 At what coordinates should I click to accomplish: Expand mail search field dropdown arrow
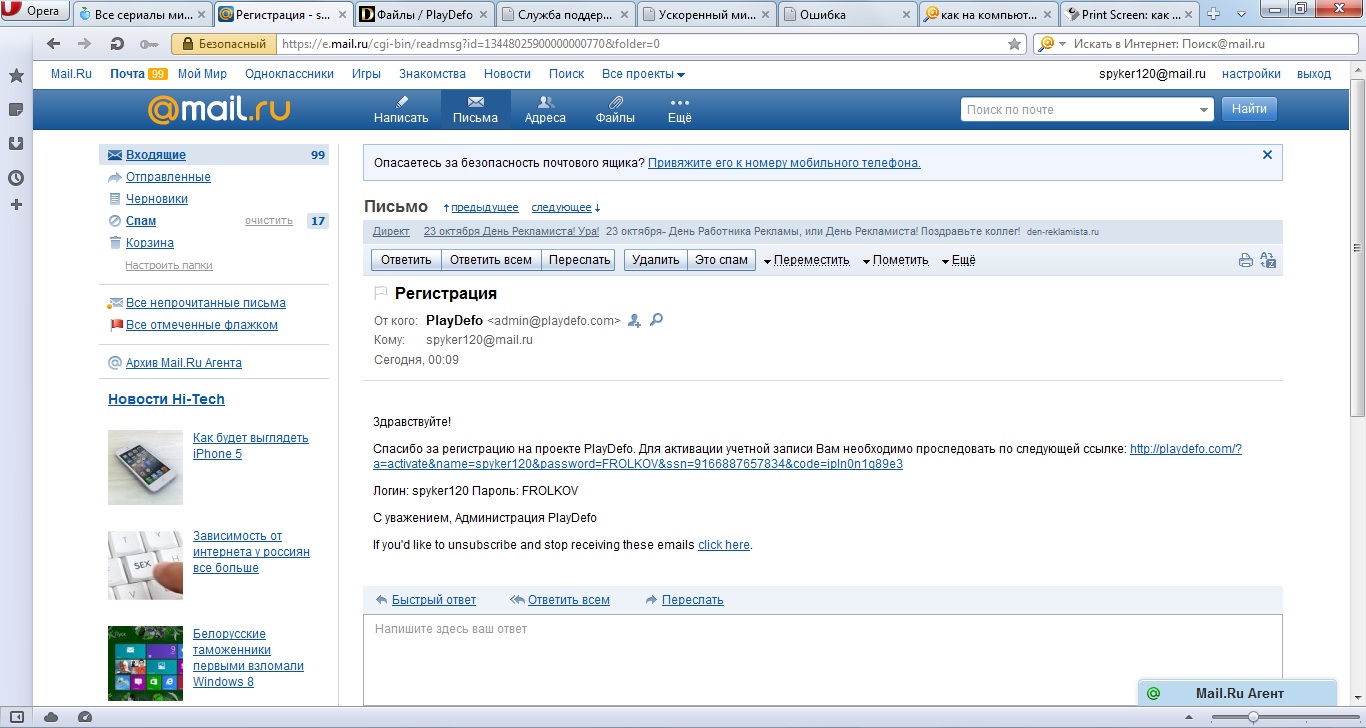1203,110
